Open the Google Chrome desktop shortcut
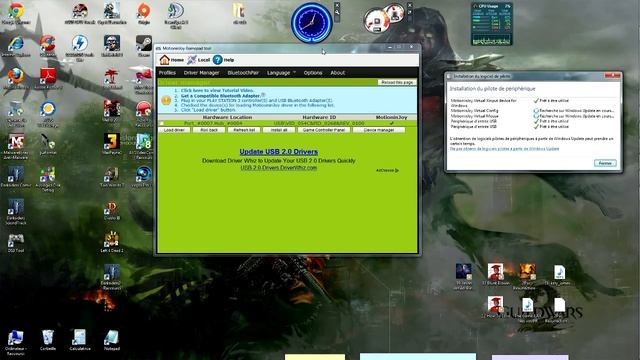This screenshot has width=640, height=360. 16,11
